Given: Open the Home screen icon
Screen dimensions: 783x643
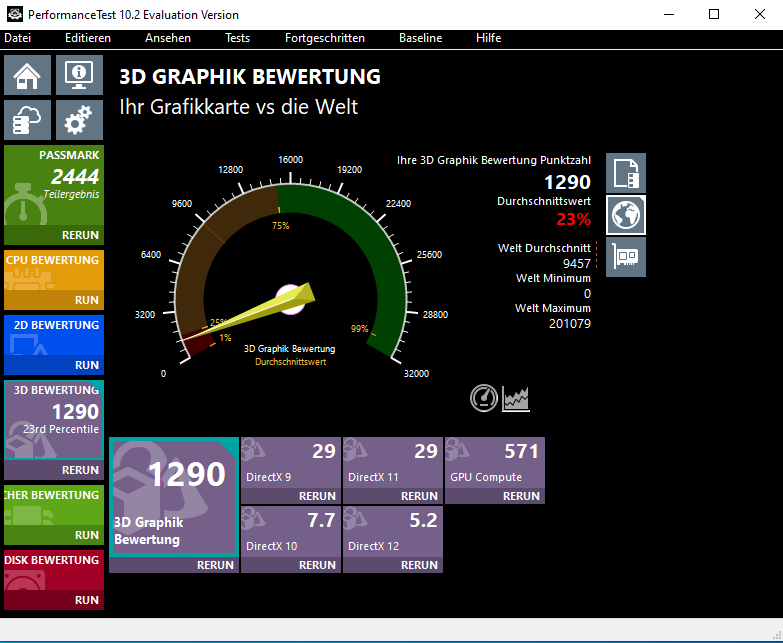Looking at the screenshot, I should 27,75.
